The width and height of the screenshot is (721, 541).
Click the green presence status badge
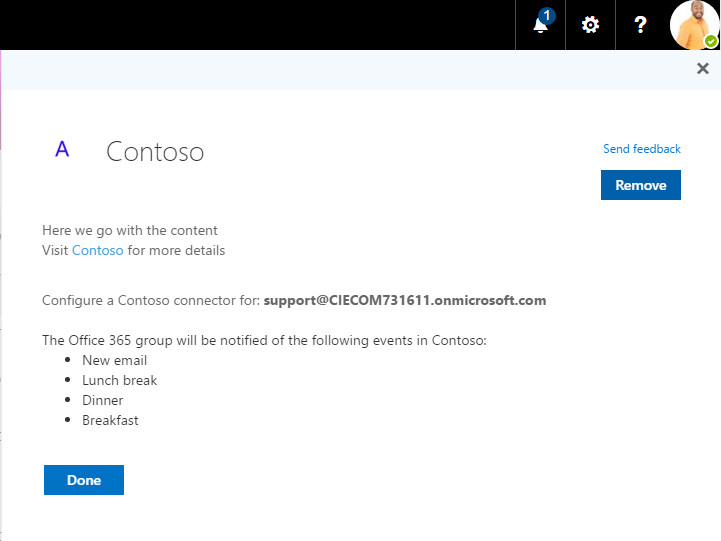click(710, 41)
